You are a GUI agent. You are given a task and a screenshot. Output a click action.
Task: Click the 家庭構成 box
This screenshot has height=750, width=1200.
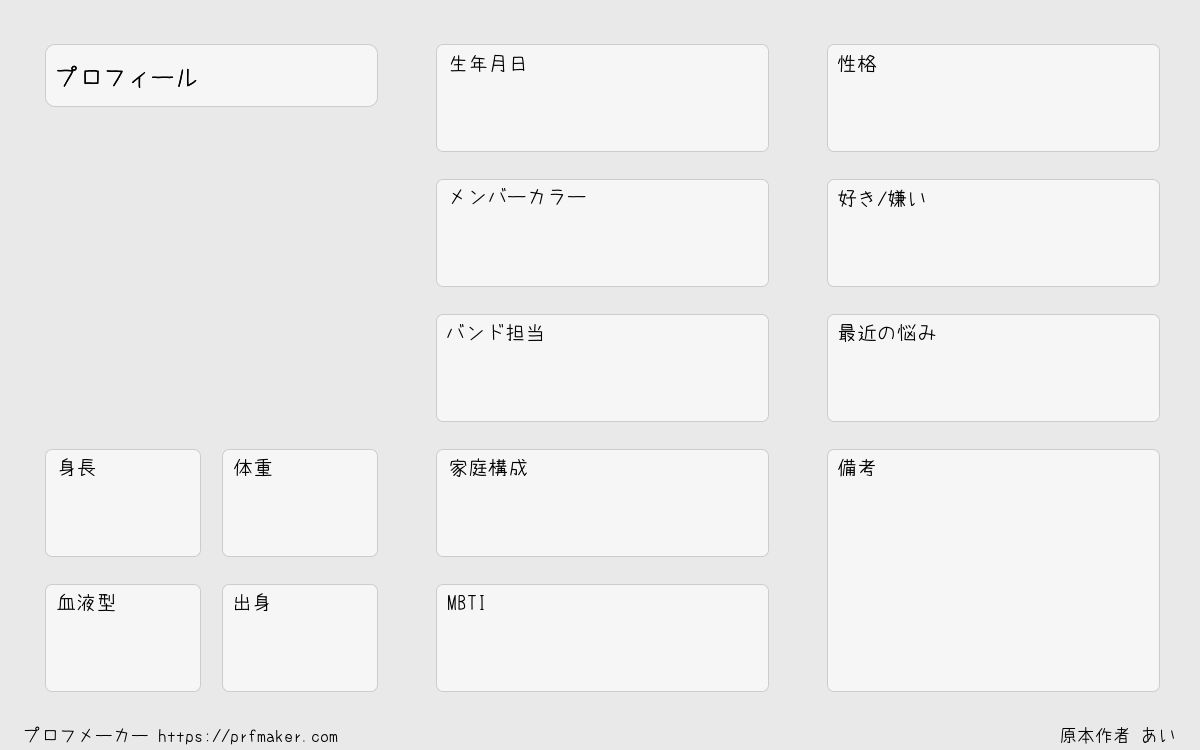(602, 503)
